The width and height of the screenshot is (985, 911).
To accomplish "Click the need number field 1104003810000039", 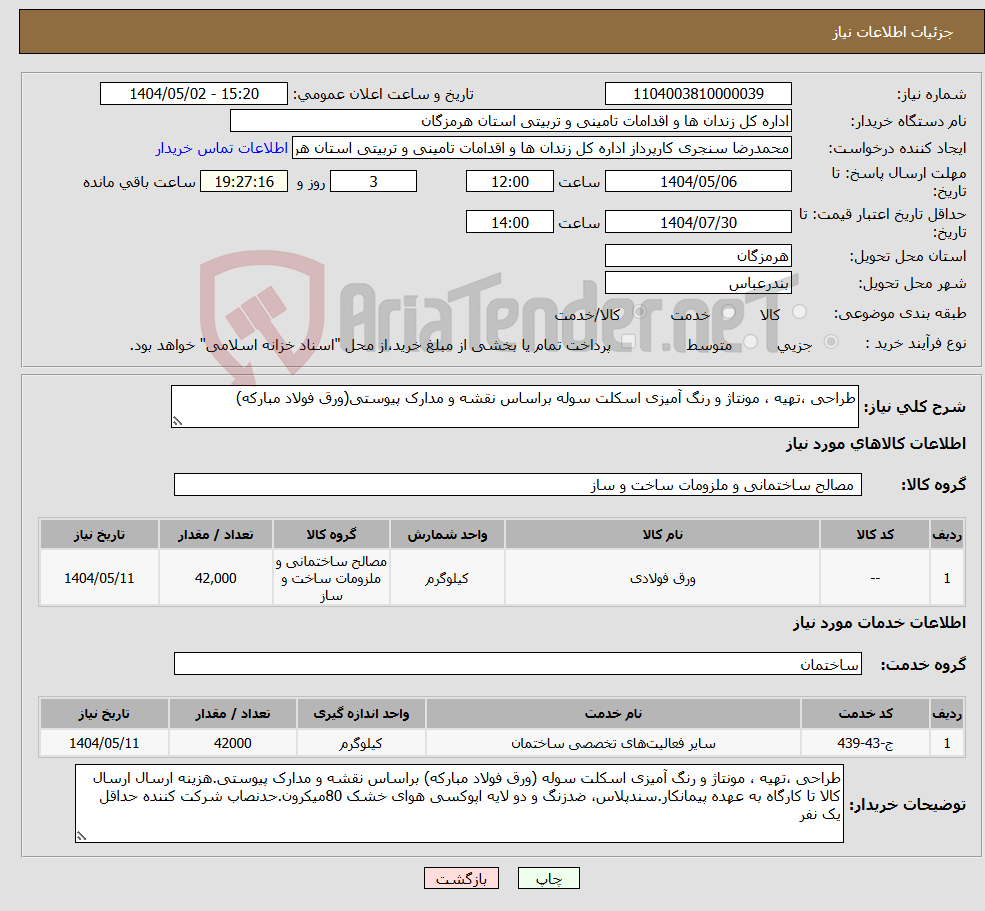I will (x=698, y=93).
